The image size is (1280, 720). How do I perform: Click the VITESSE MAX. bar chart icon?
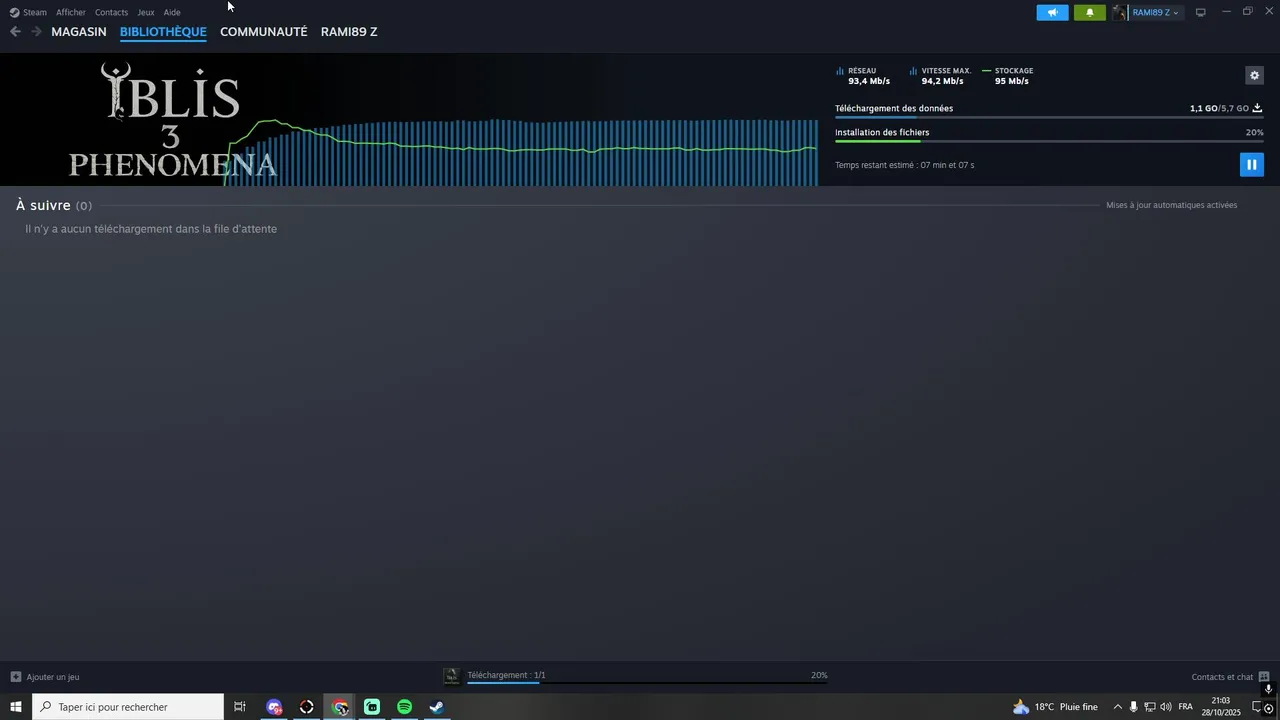(x=913, y=71)
